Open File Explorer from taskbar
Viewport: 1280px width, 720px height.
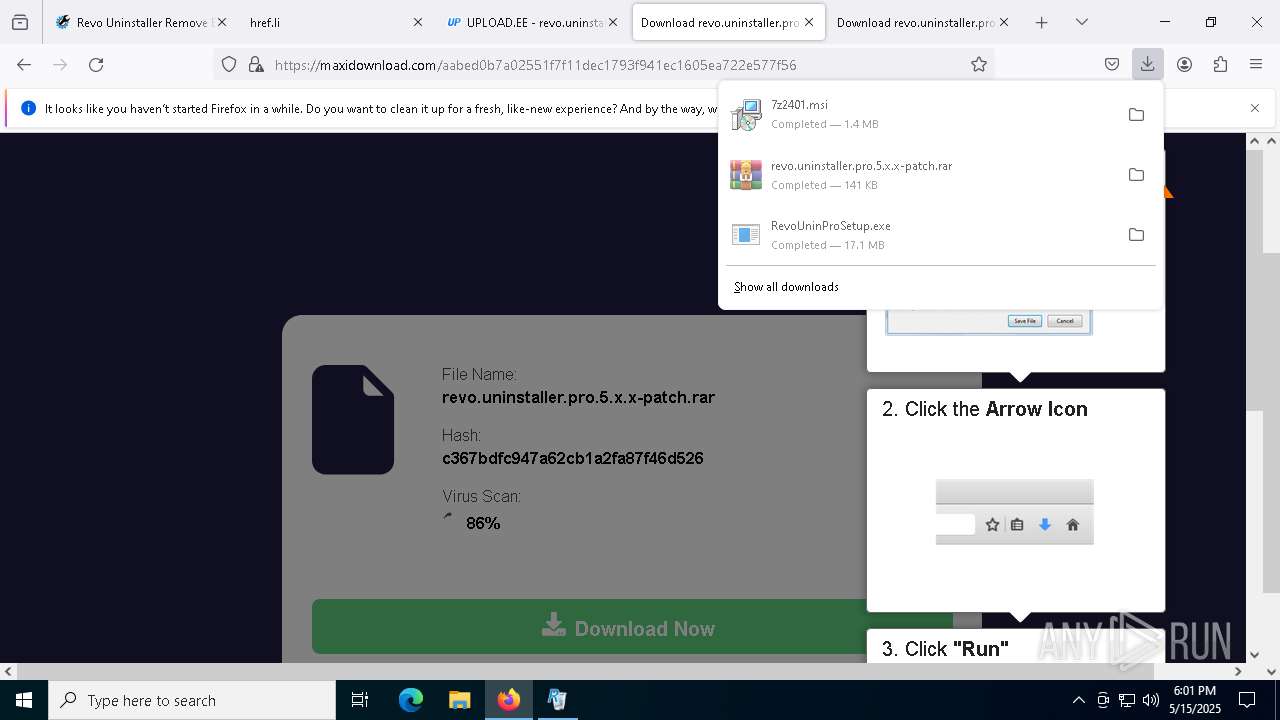pyautogui.click(x=459, y=700)
